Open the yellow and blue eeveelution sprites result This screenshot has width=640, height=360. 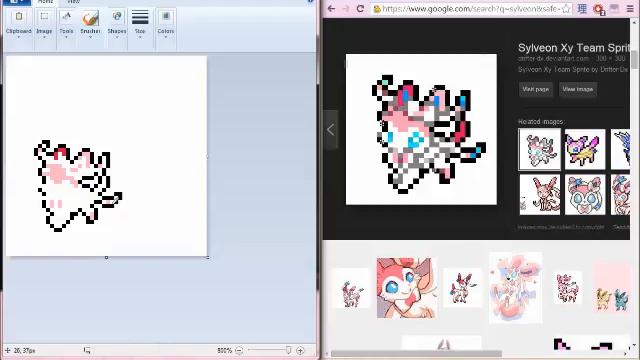[x=611, y=288]
